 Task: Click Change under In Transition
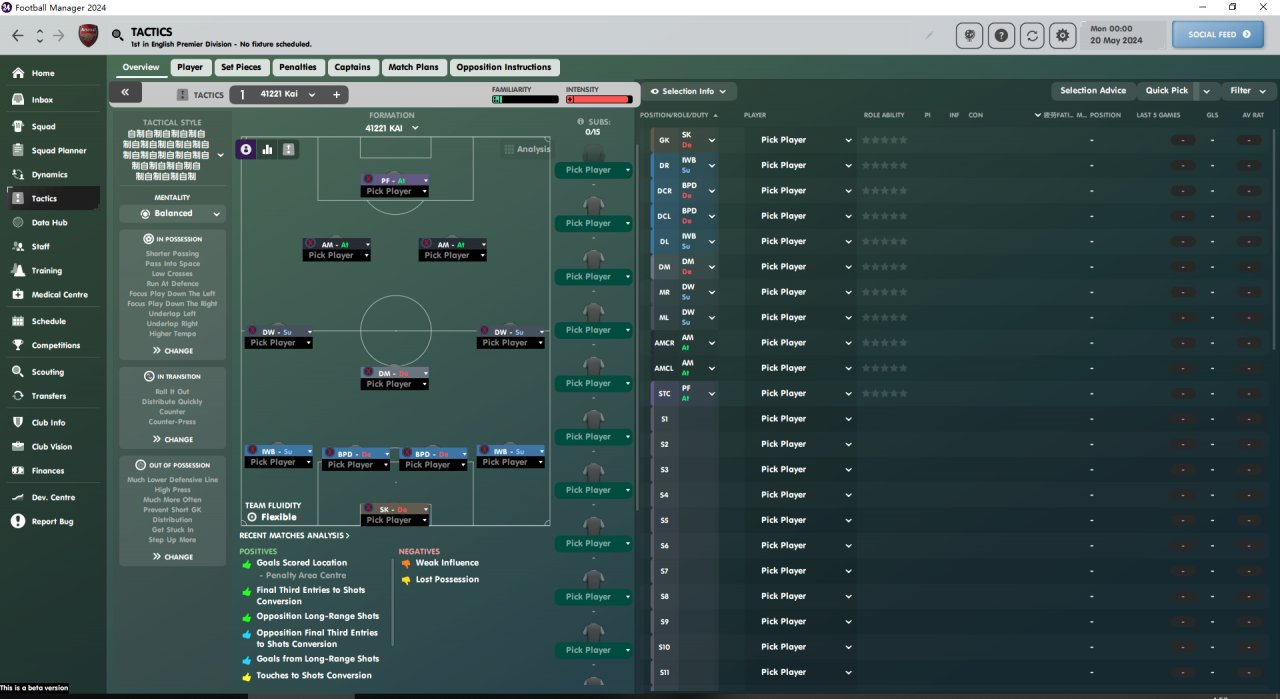172,439
